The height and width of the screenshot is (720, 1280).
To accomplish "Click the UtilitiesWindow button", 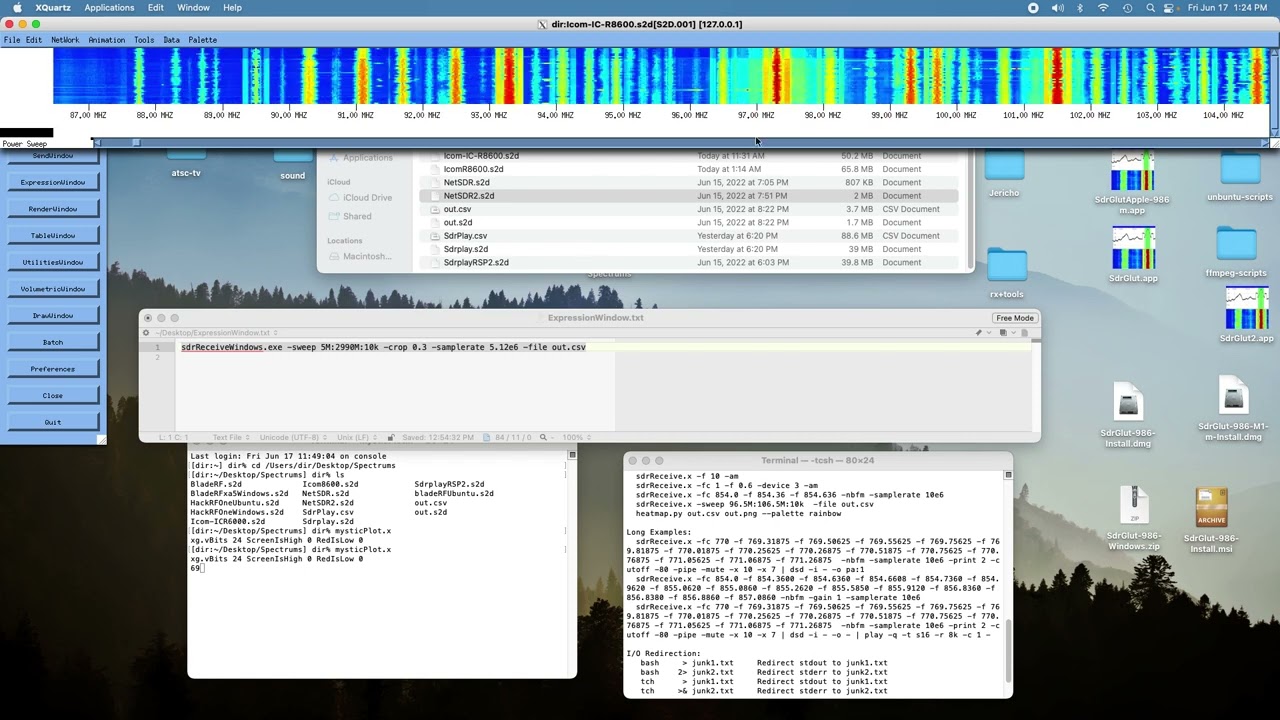I will click(53, 262).
